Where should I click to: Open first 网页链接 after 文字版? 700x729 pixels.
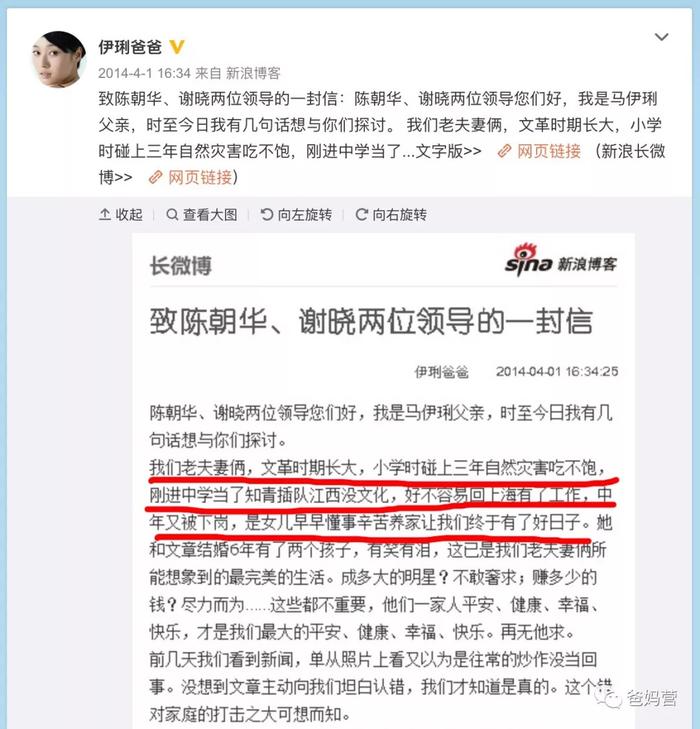[549, 151]
